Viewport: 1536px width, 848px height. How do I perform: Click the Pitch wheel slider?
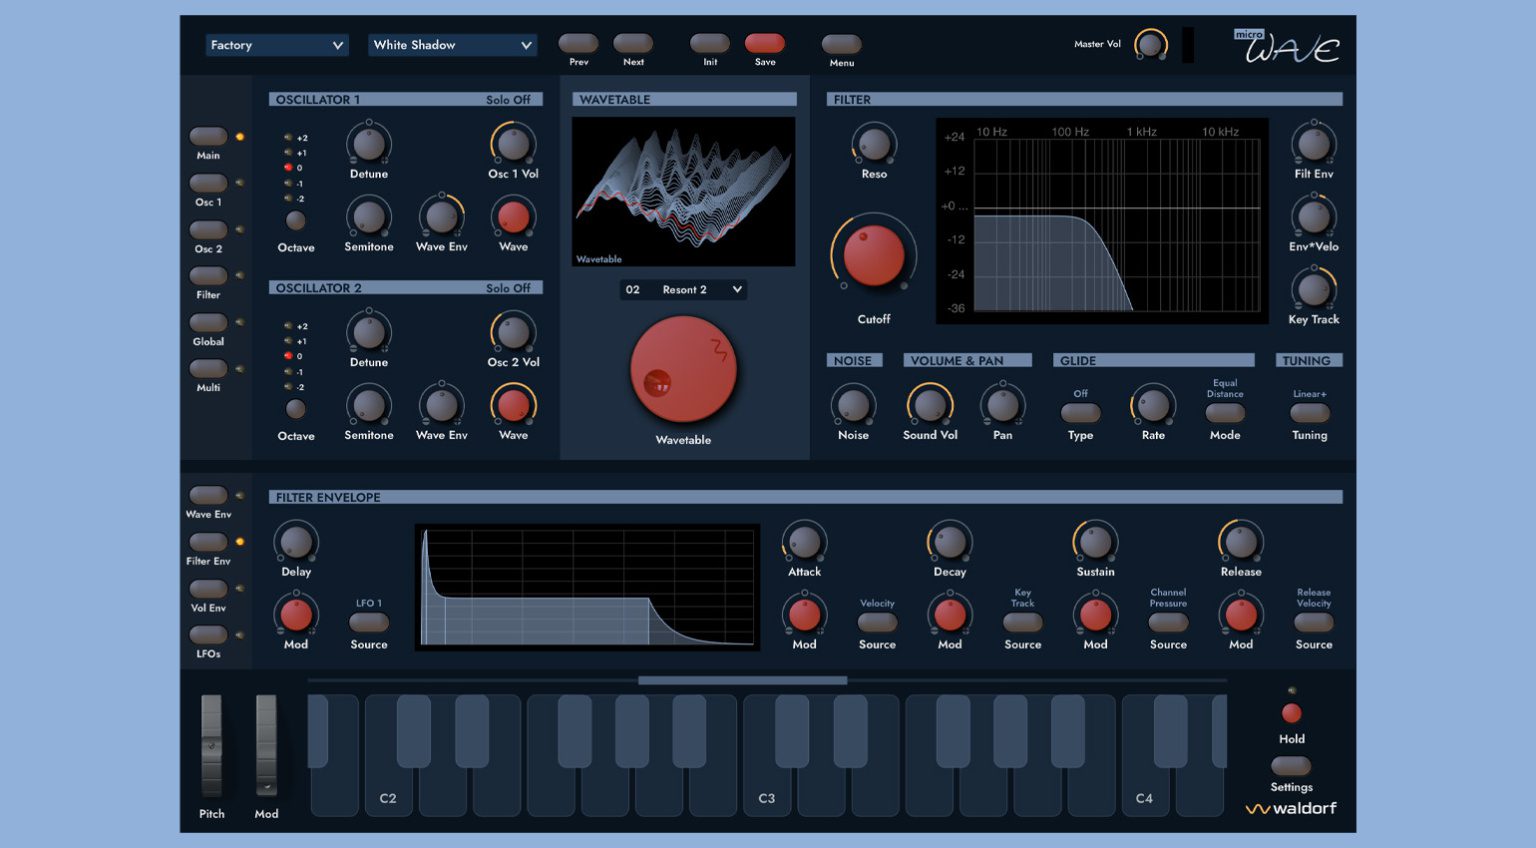(x=211, y=746)
